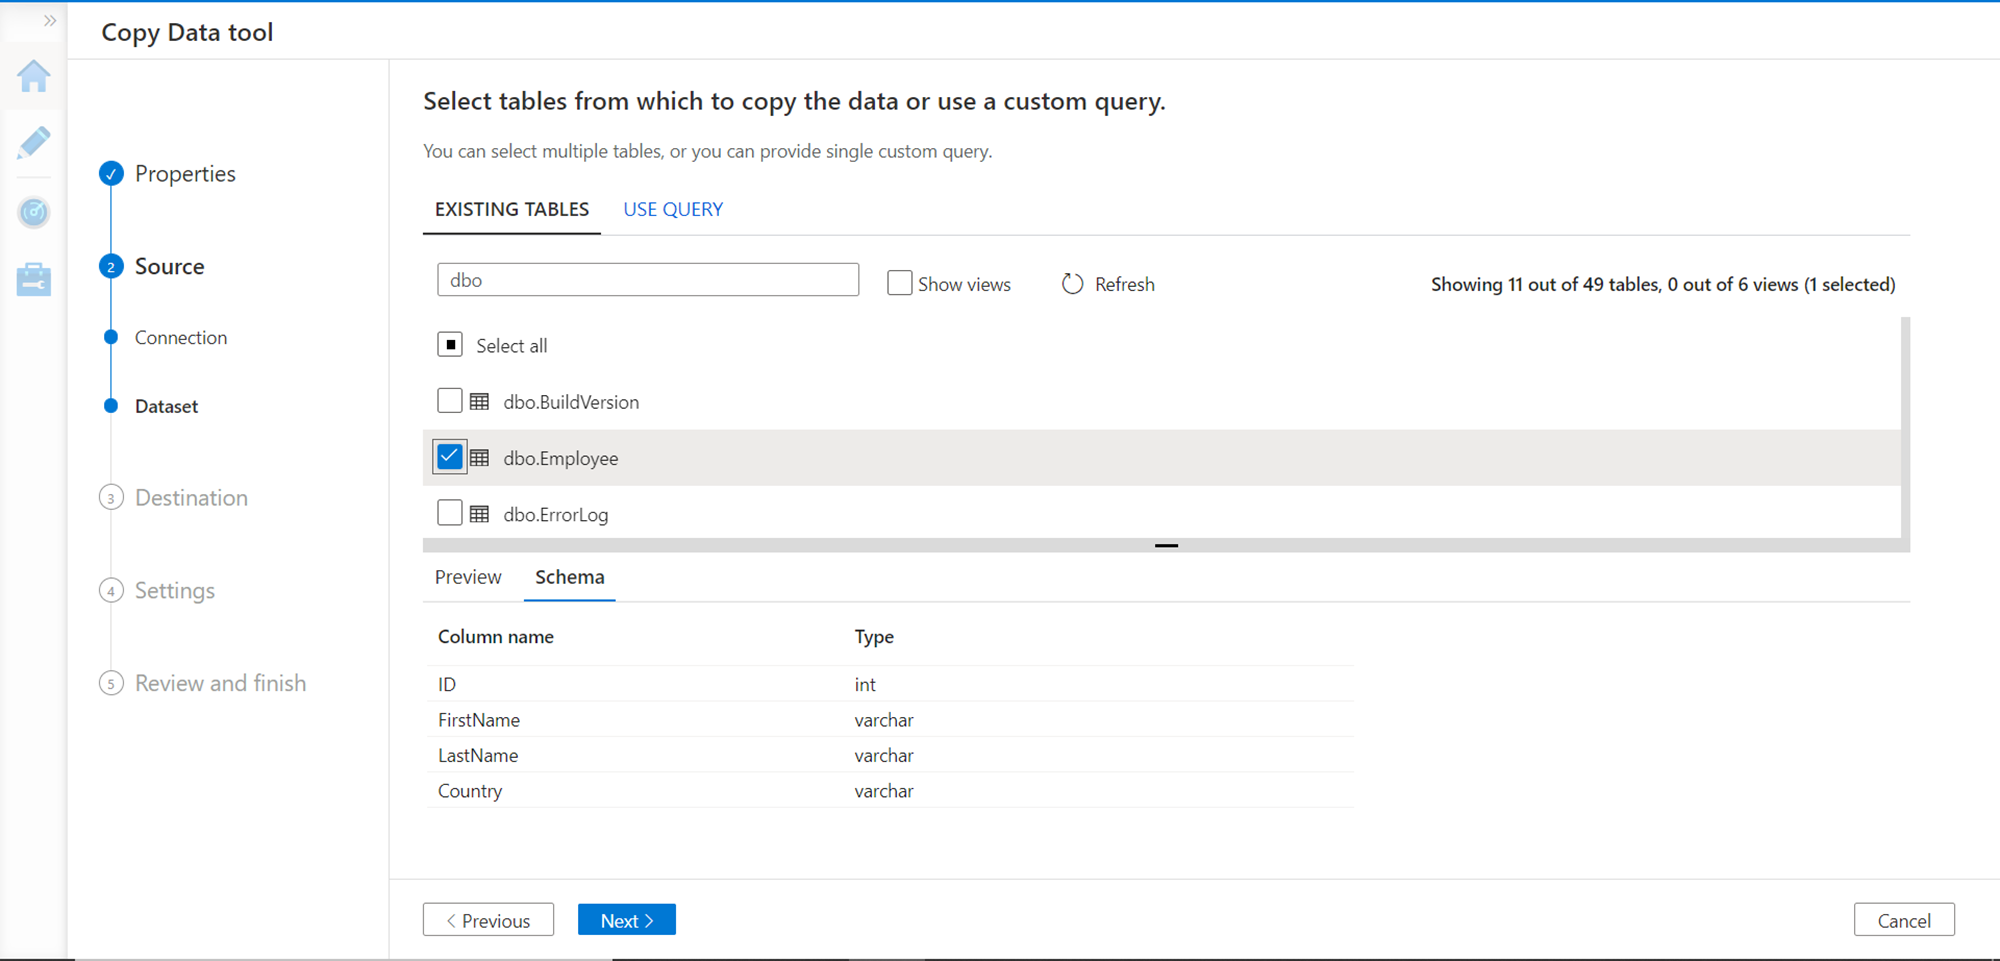
Task: Enable the Show views checkbox
Action: click(x=899, y=283)
